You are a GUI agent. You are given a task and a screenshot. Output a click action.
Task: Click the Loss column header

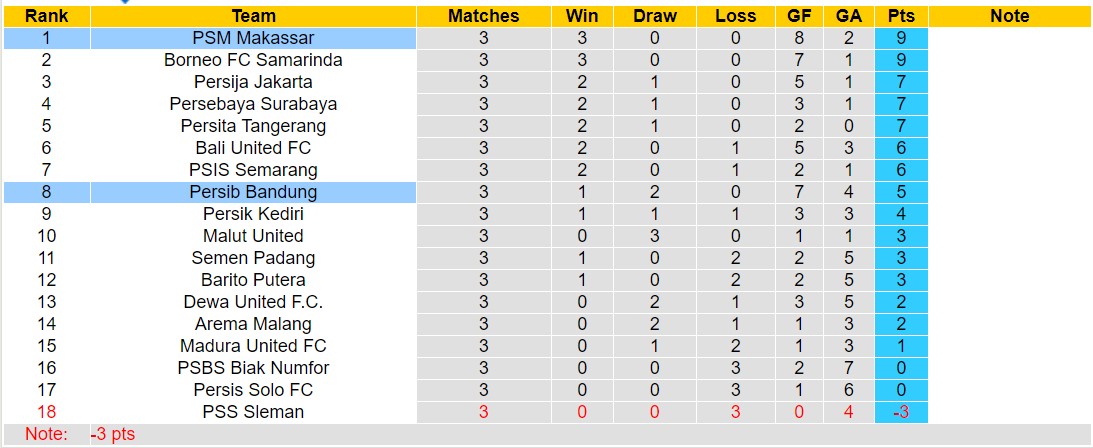736,16
